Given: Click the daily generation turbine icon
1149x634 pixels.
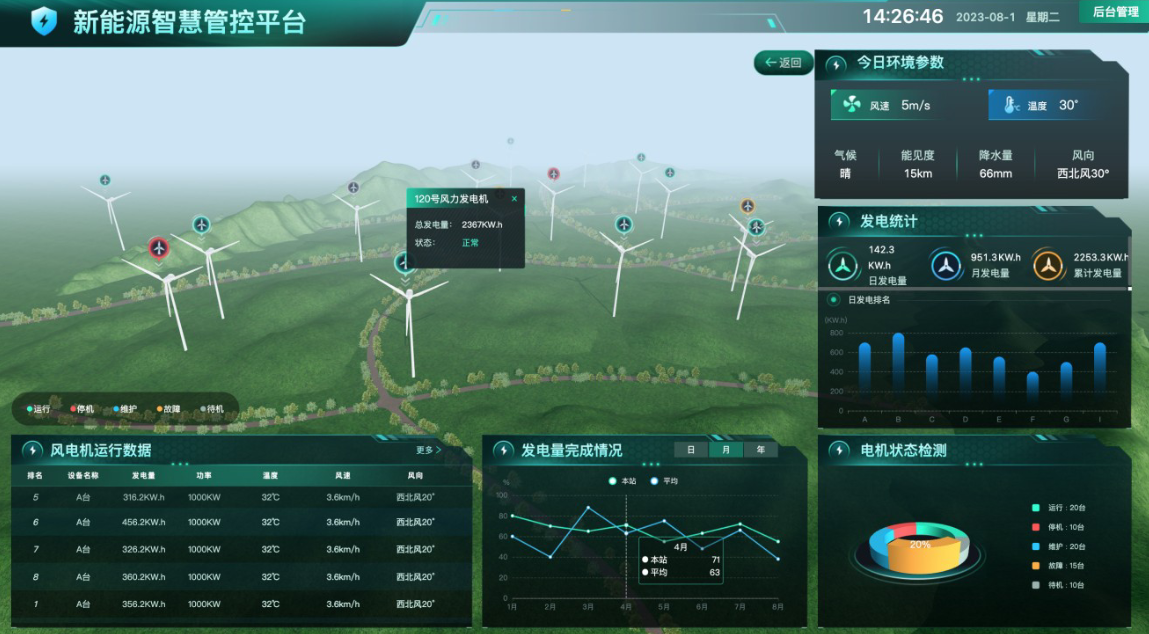Looking at the screenshot, I should click(x=844, y=265).
